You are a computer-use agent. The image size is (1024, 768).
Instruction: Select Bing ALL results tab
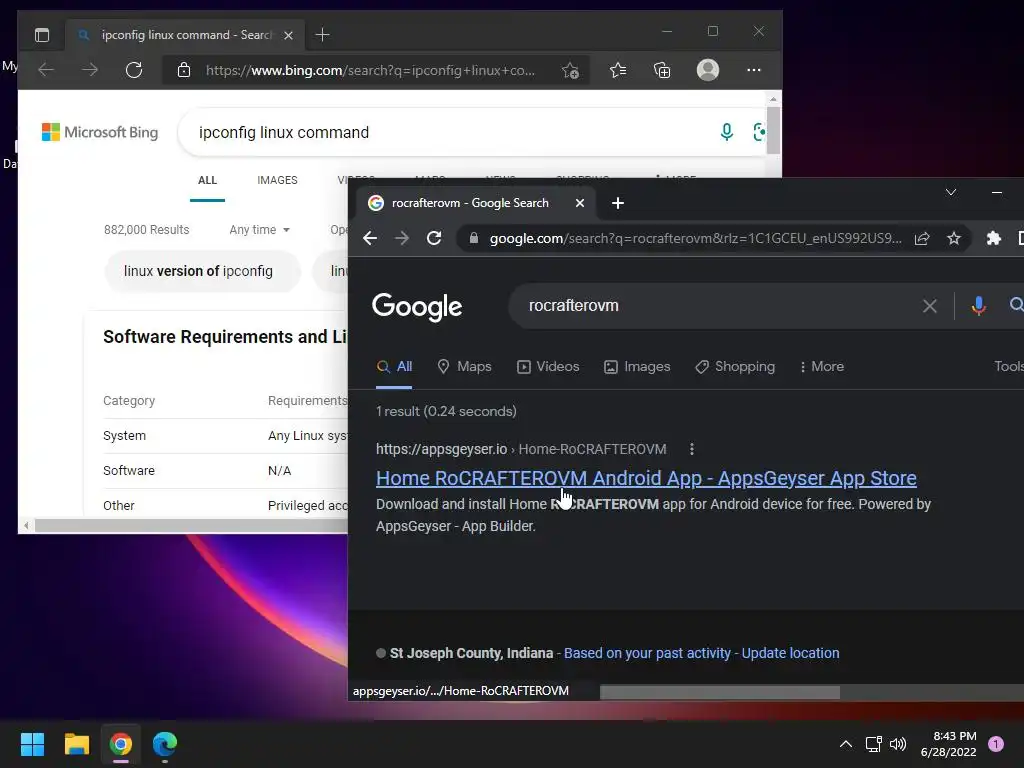click(208, 180)
